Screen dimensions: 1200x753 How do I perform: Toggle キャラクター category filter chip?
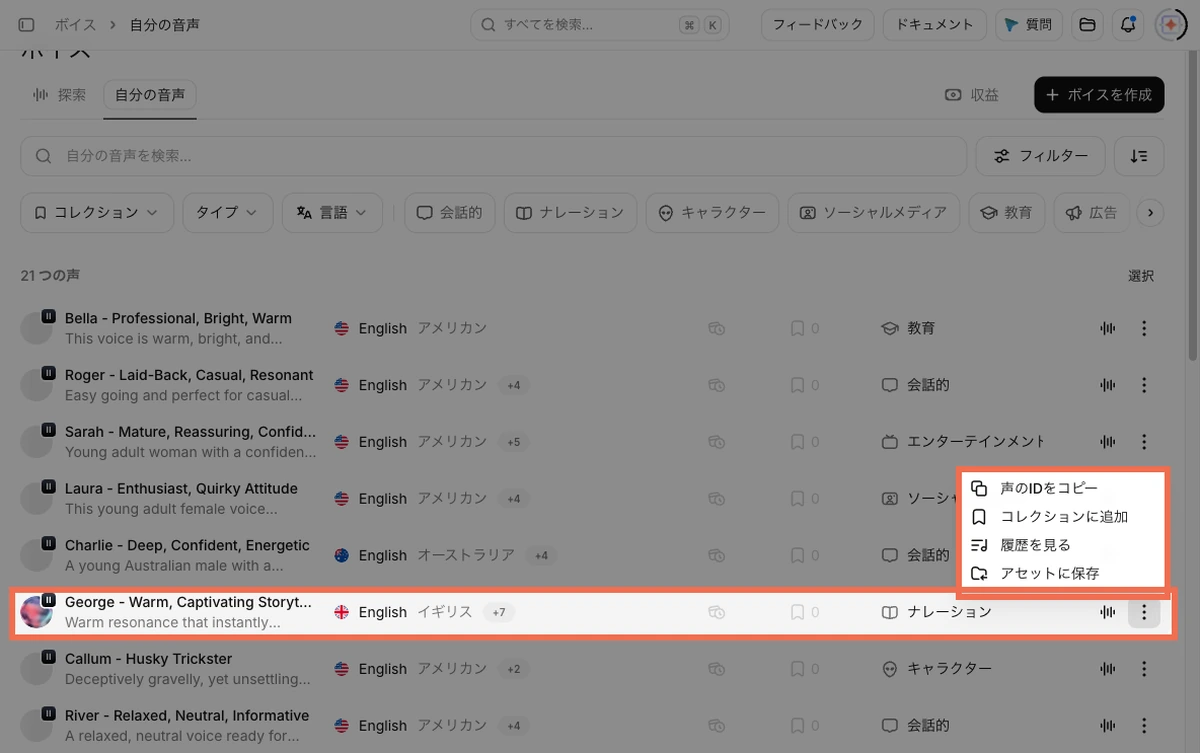pos(712,213)
